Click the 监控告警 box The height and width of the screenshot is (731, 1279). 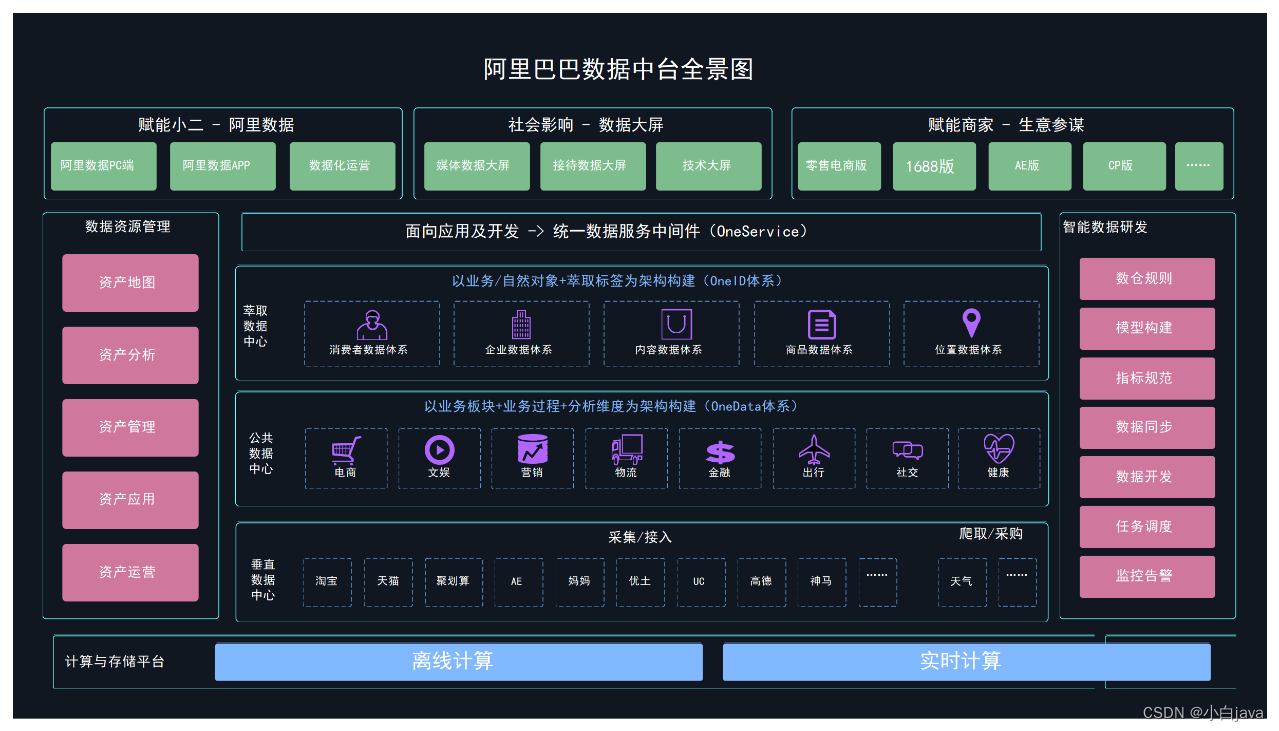[x=1147, y=577]
